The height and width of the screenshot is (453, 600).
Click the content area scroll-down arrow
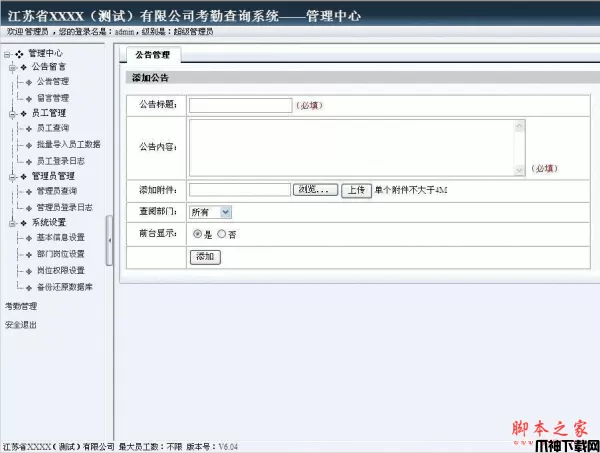tap(519, 170)
